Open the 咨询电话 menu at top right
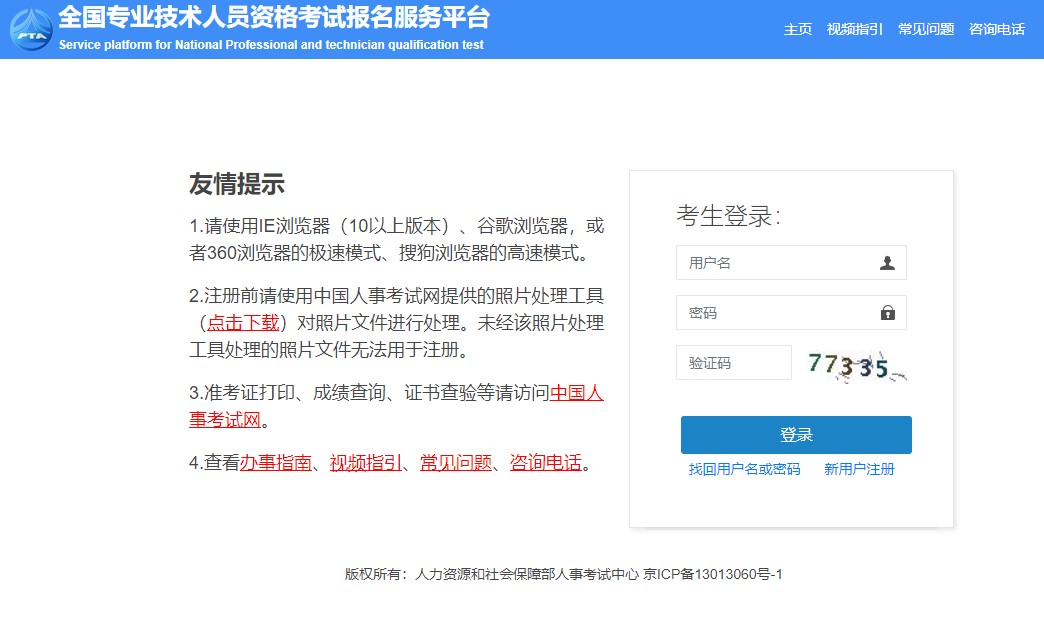This screenshot has height=638, width=1044. (996, 29)
